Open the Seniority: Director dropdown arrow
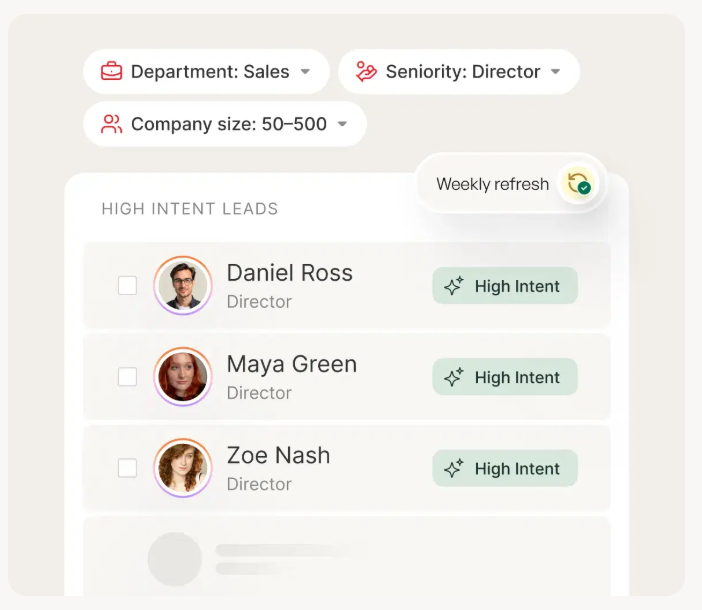The image size is (702, 610). pos(556,72)
